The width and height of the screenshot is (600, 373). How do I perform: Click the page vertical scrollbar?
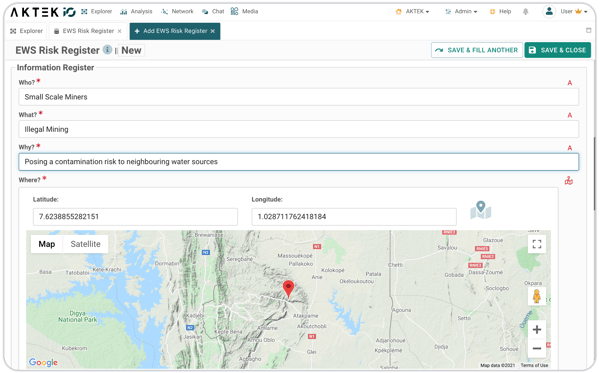pos(594,173)
